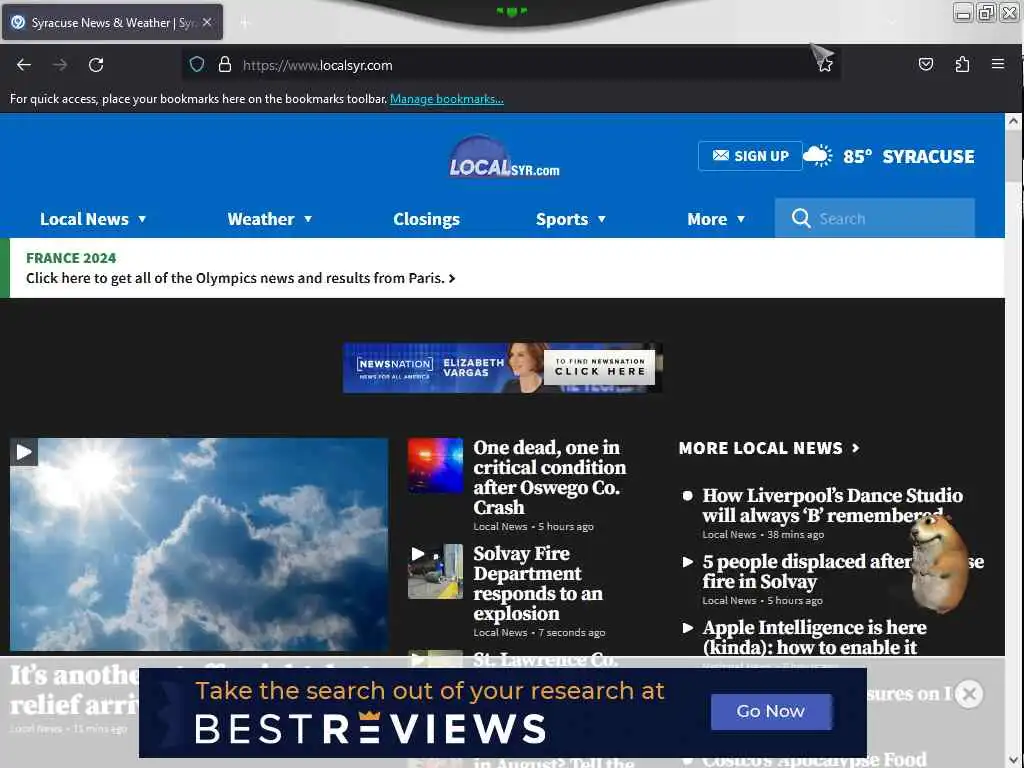Click the forward navigation arrow
The image size is (1024, 768).
click(60, 65)
